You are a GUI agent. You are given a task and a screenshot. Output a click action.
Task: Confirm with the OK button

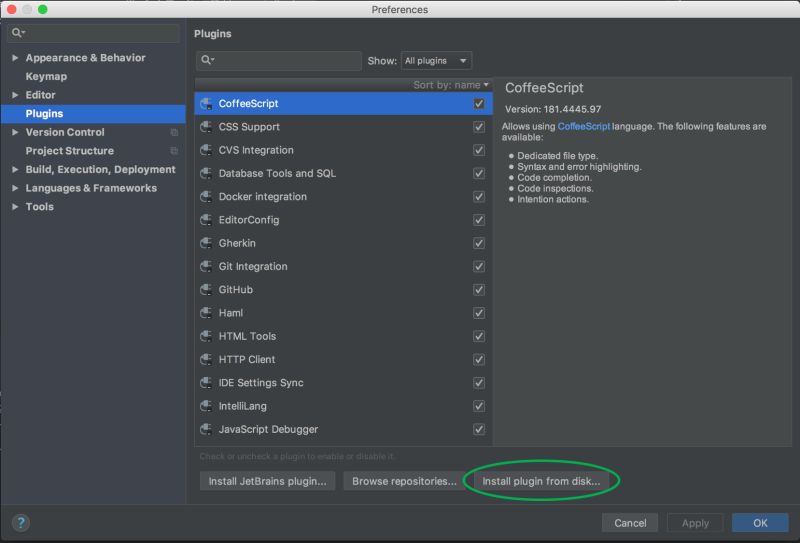point(760,523)
